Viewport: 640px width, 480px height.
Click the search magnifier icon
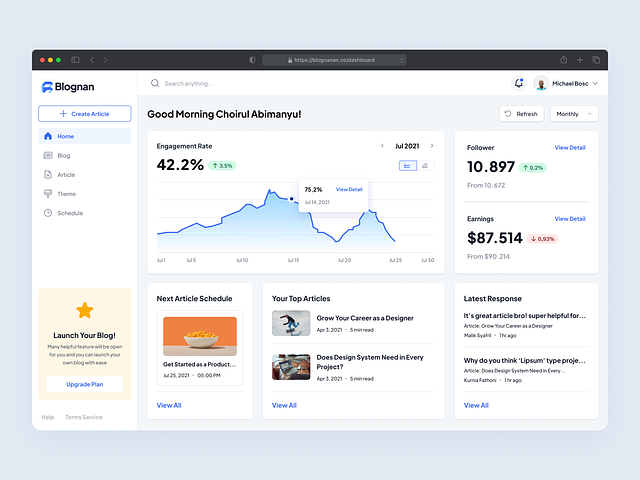[x=155, y=83]
